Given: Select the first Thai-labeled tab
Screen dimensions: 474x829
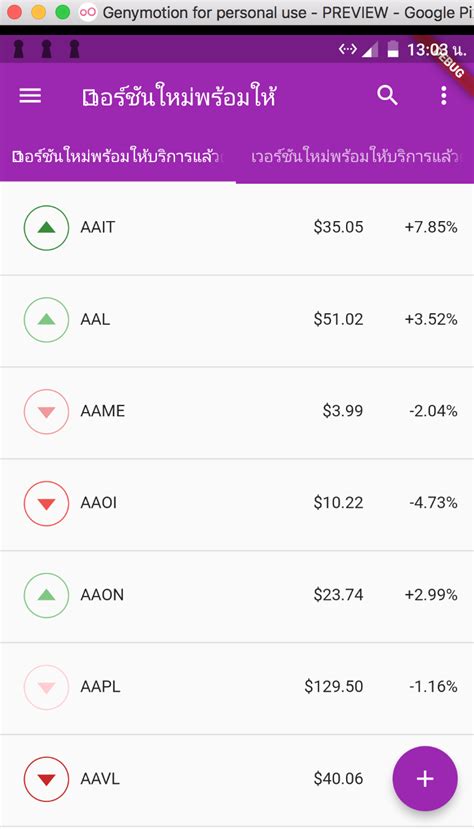Looking at the screenshot, I should 118,156.
